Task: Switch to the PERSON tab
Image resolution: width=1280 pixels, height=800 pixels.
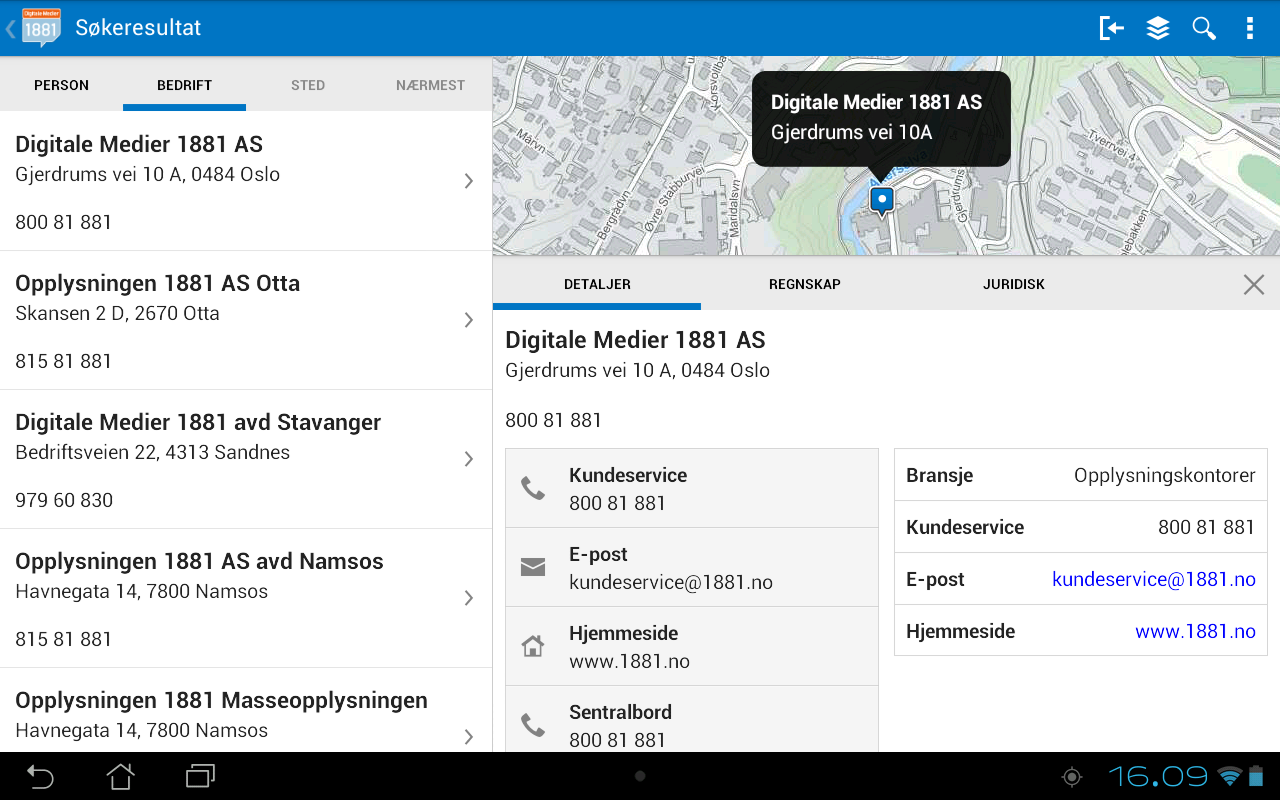Action: [62, 85]
